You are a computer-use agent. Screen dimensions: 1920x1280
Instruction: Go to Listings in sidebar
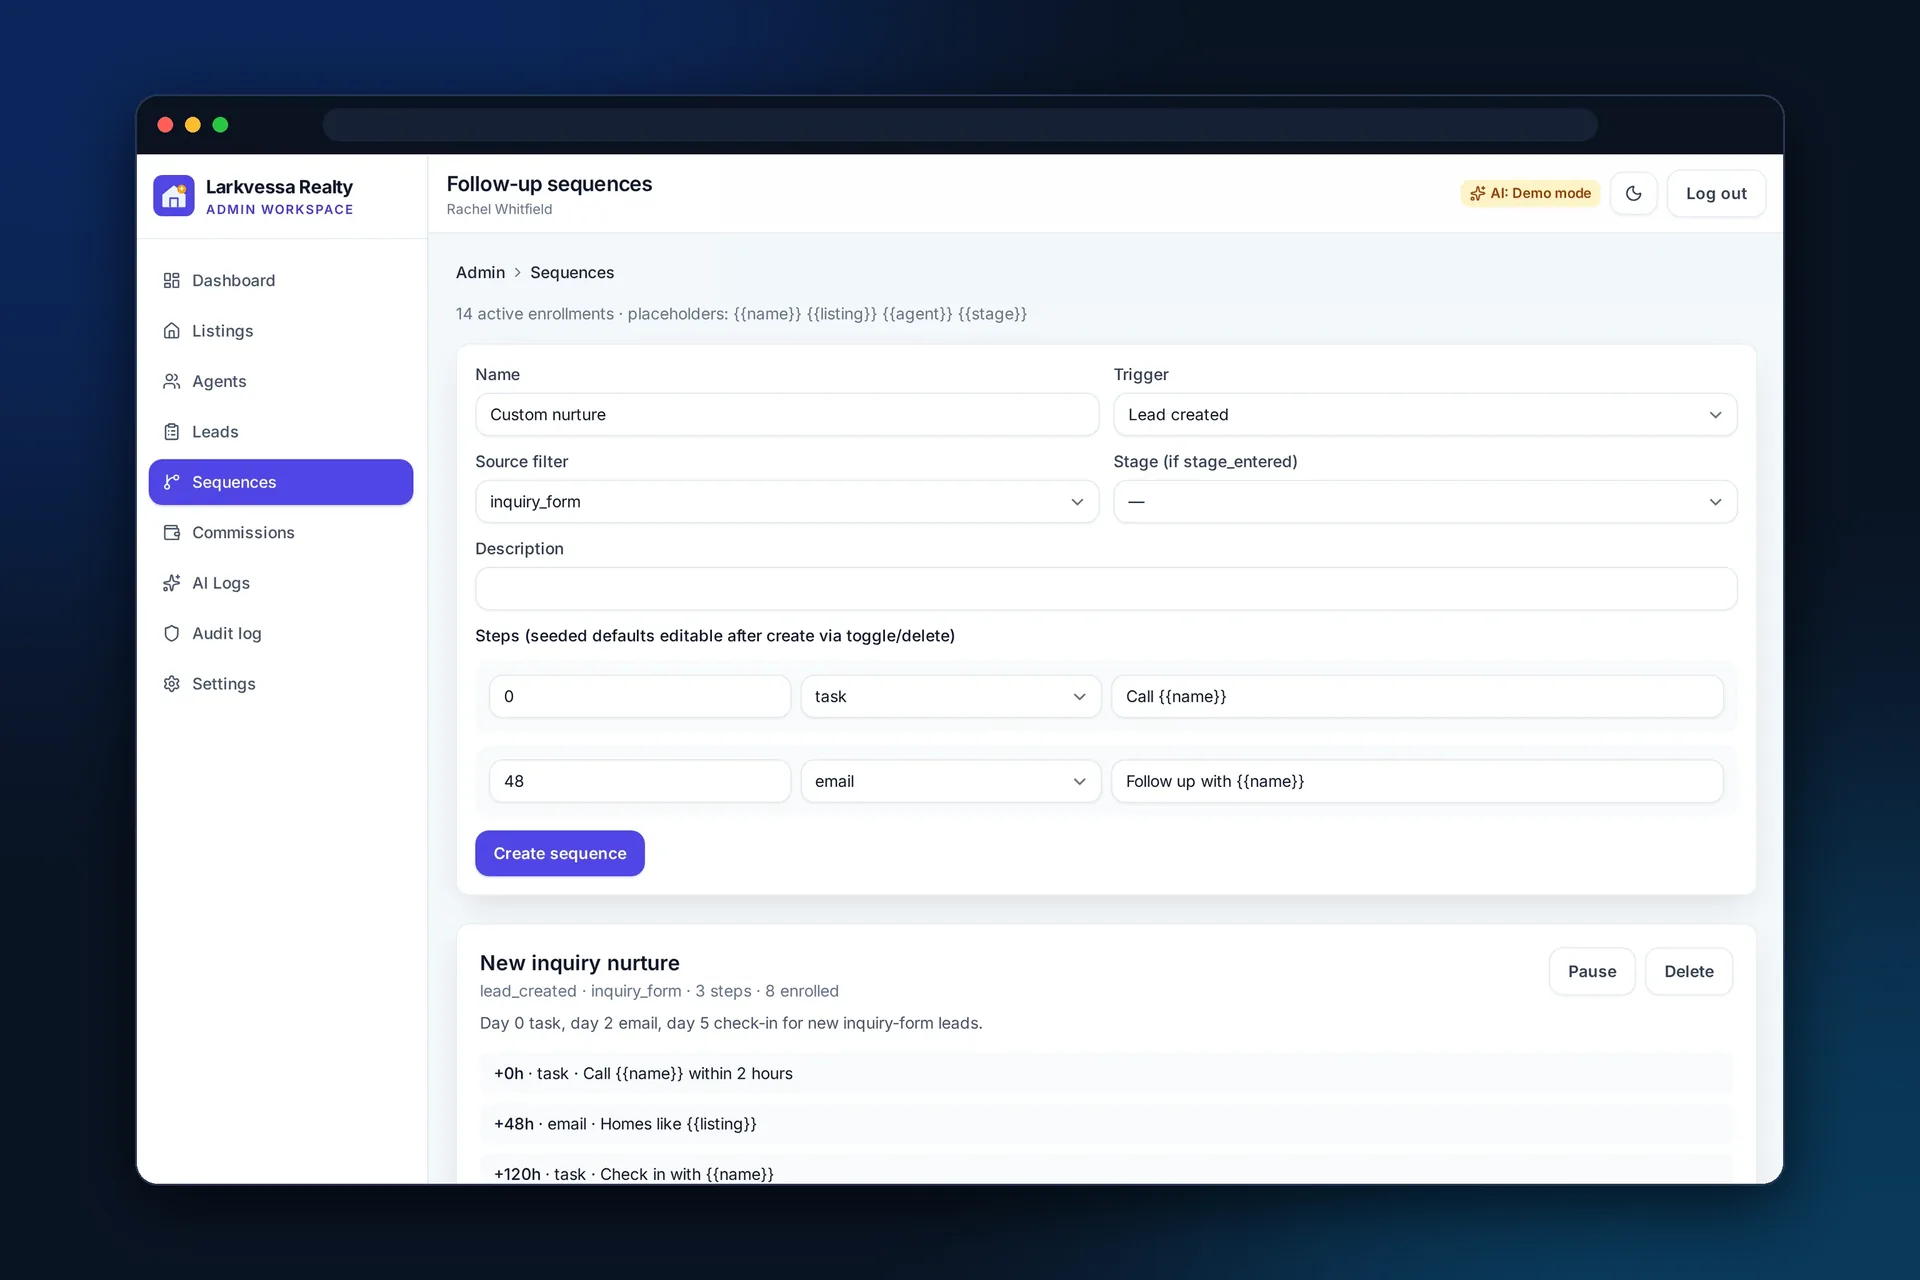click(281, 331)
